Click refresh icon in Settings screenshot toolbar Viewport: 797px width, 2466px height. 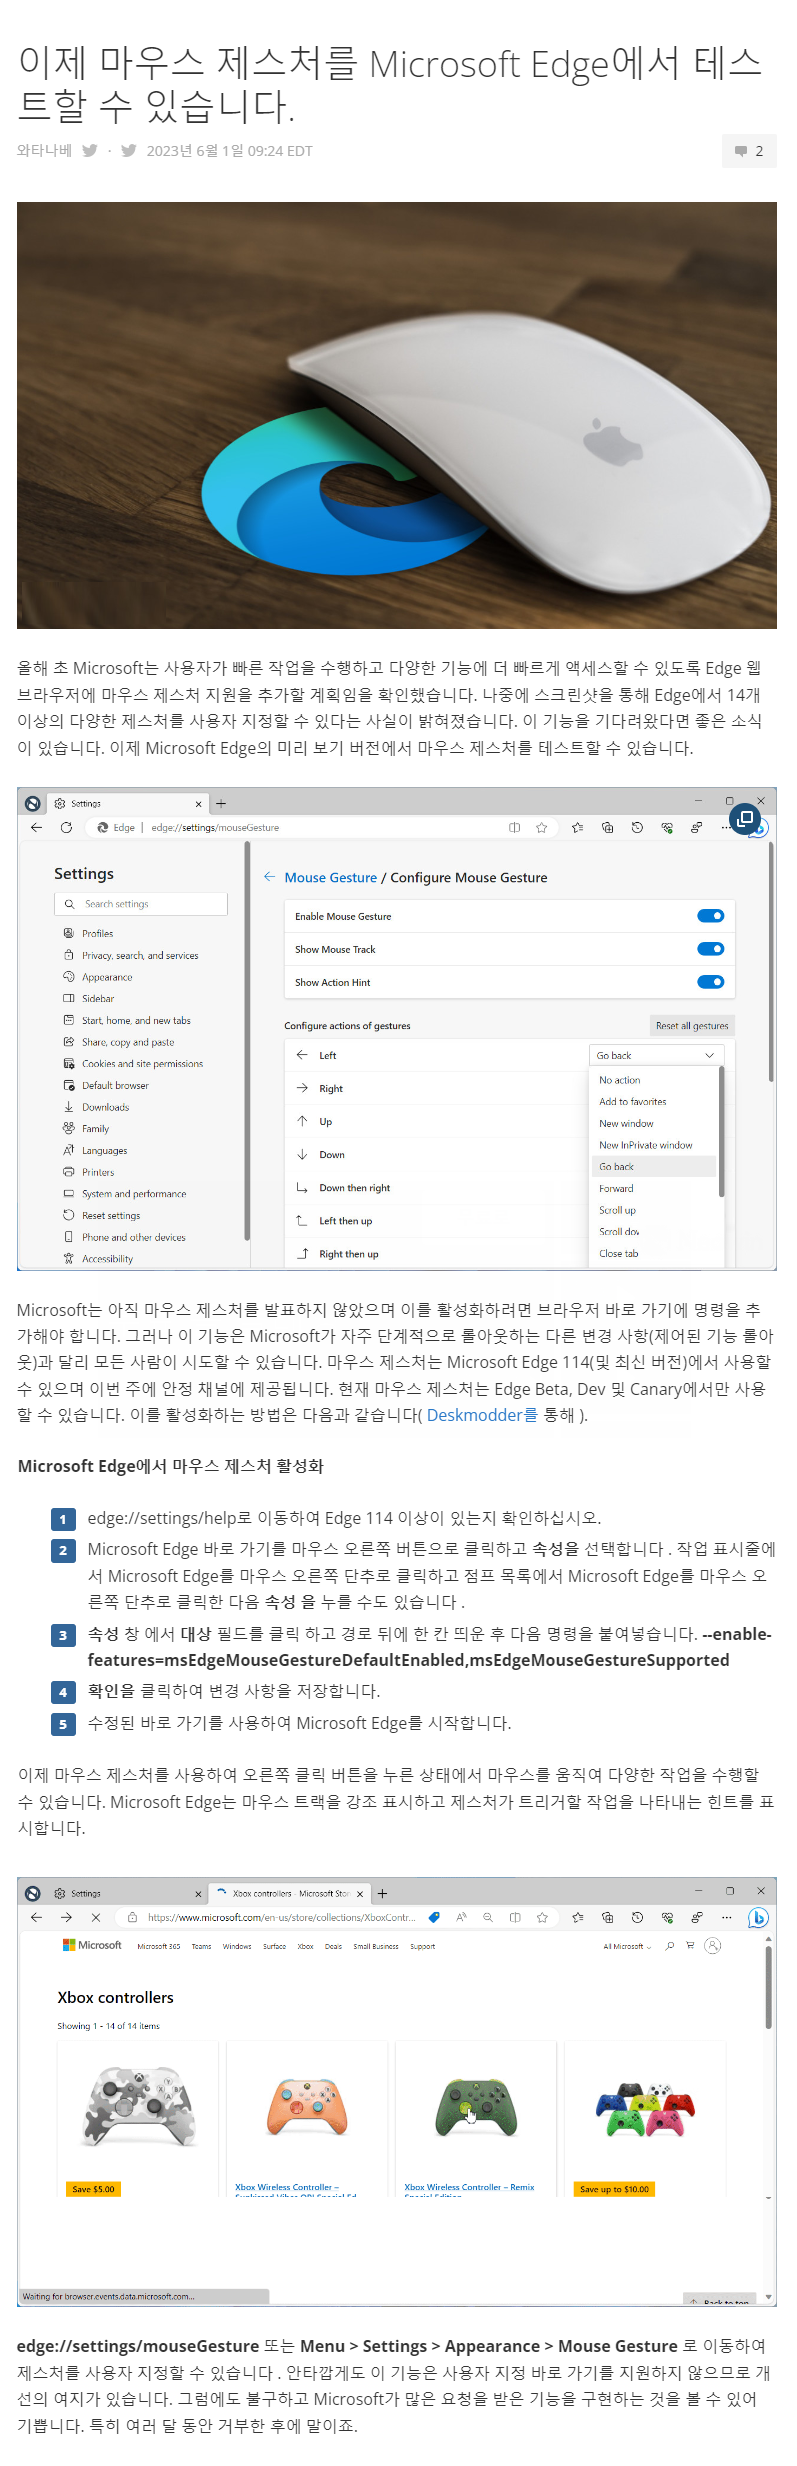pyautogui.click(x=66, y=828)
